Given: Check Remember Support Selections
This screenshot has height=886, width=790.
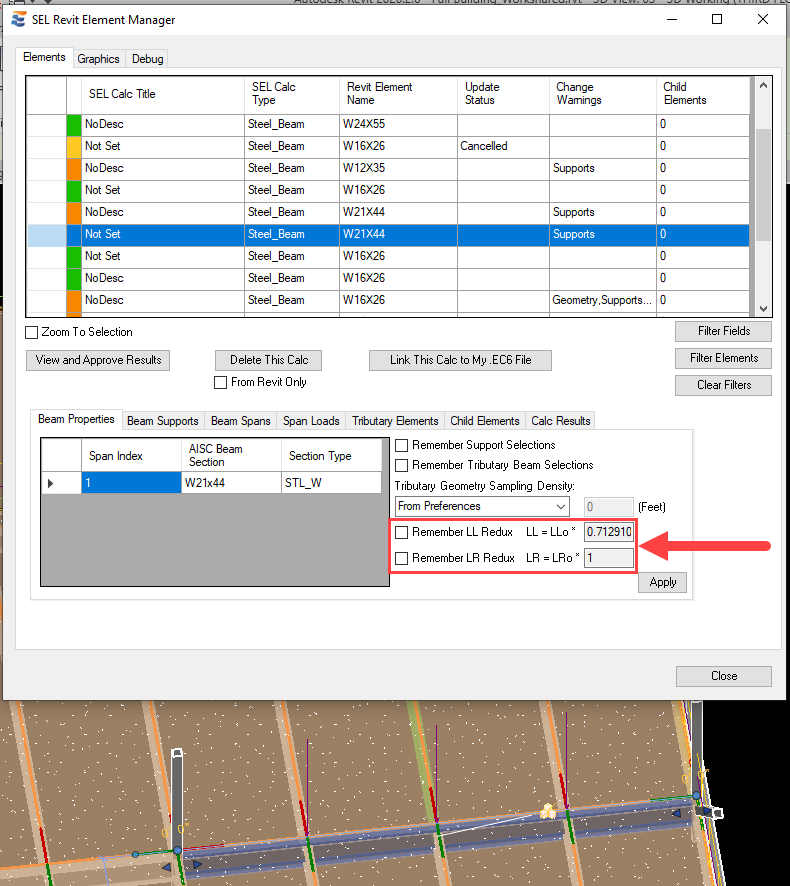Looking at the screenshot, I should pyautogui.click(x=401, y=445).
